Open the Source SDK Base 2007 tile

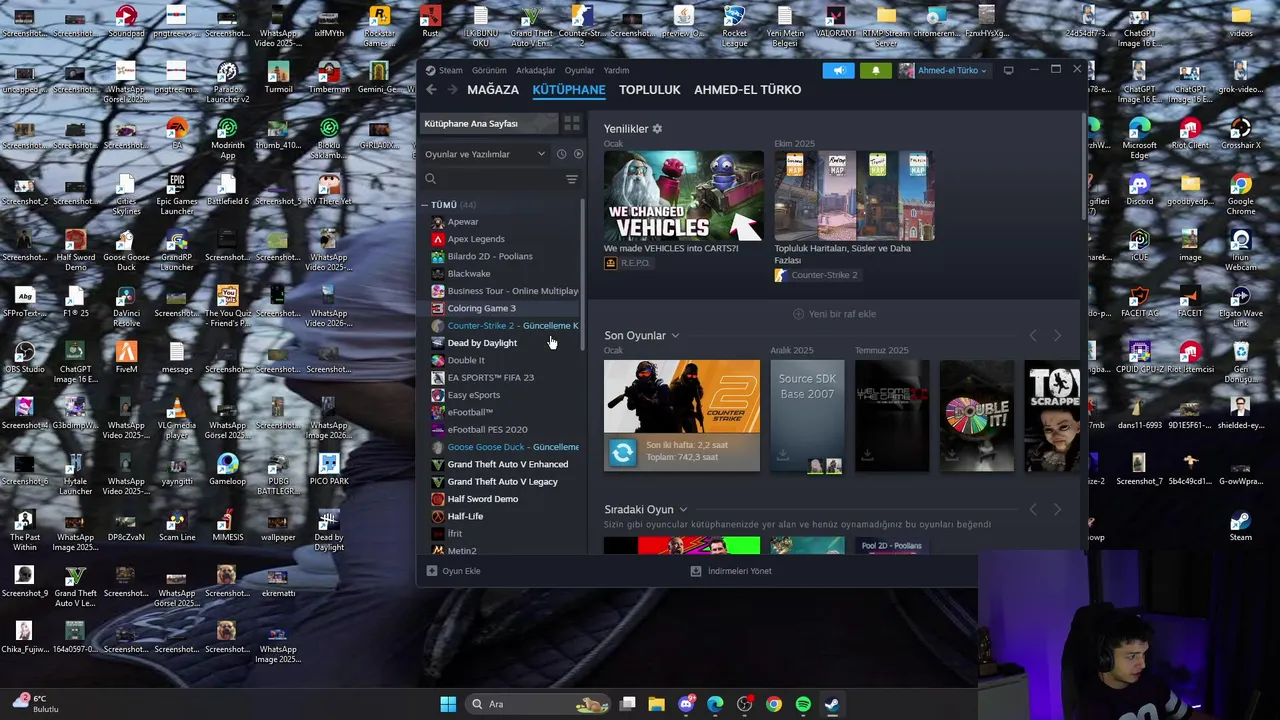[807, 415]
